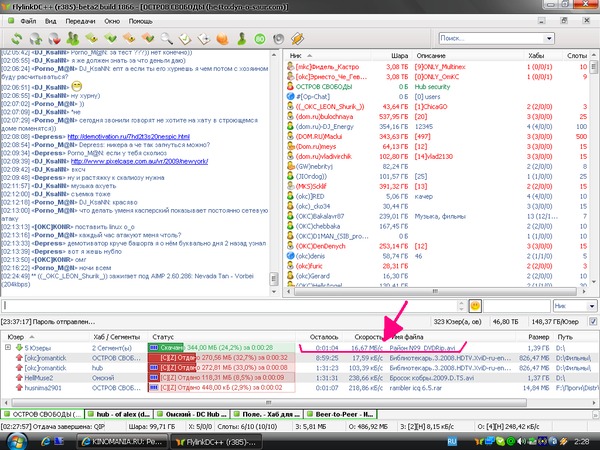Screen dimensions: 600x450
Task: Open demotivation.ru link in chat
Action: point(129,137)
